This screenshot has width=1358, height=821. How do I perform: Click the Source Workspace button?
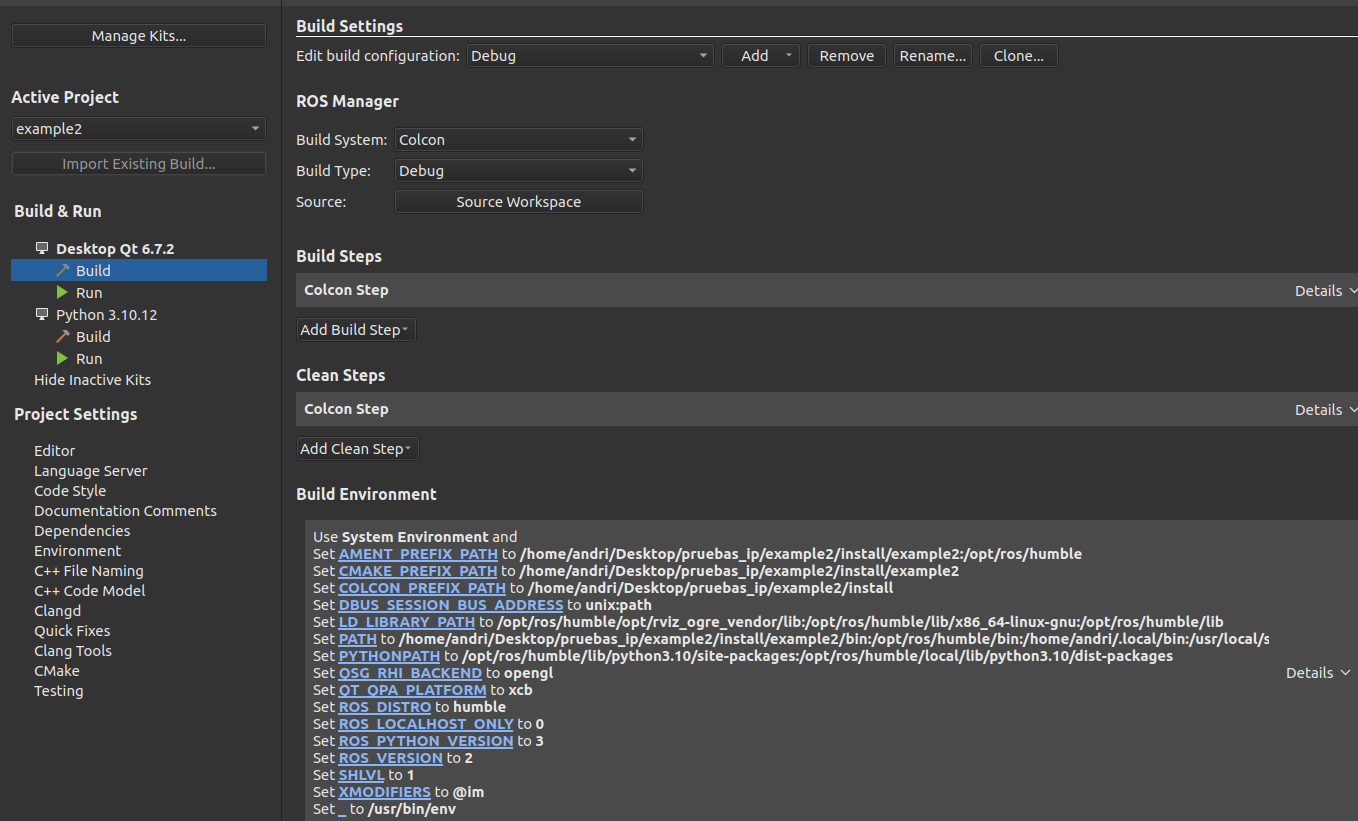pyautogui.click(x=518, y=202)
